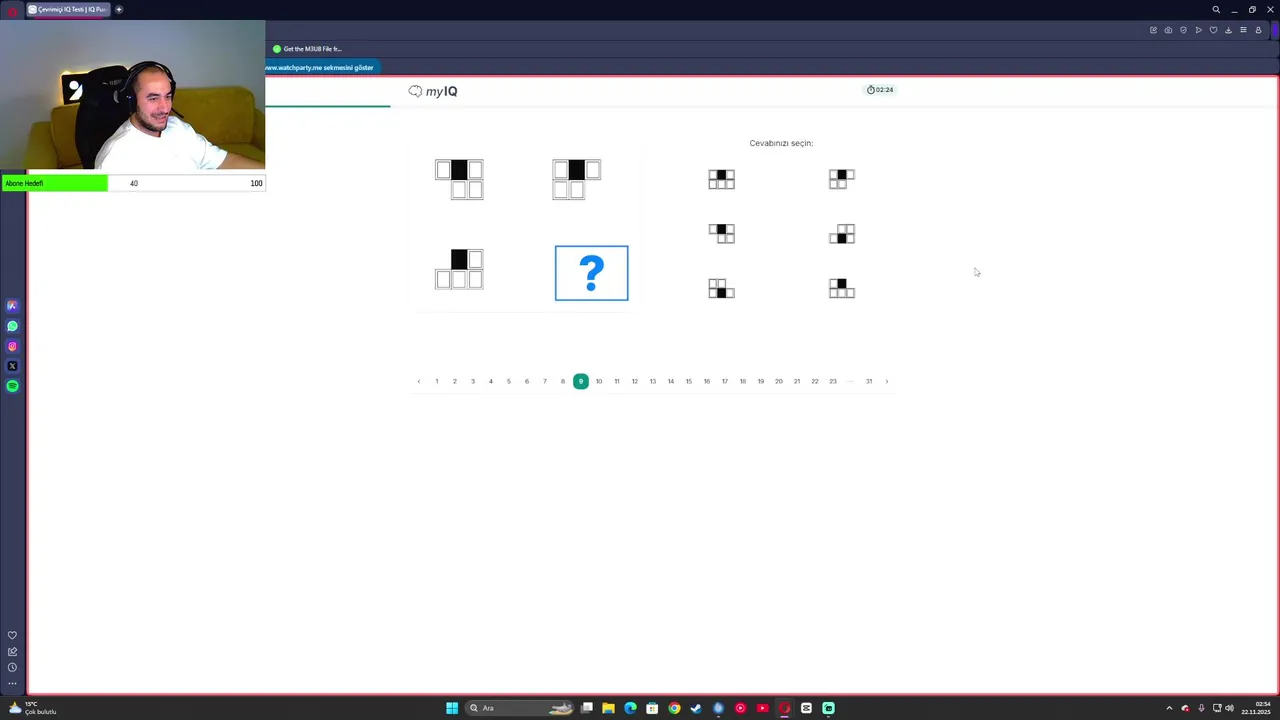This screenshot has height=720, width=1280.
Task: Jump to question 18
Action: click(743, 381)
